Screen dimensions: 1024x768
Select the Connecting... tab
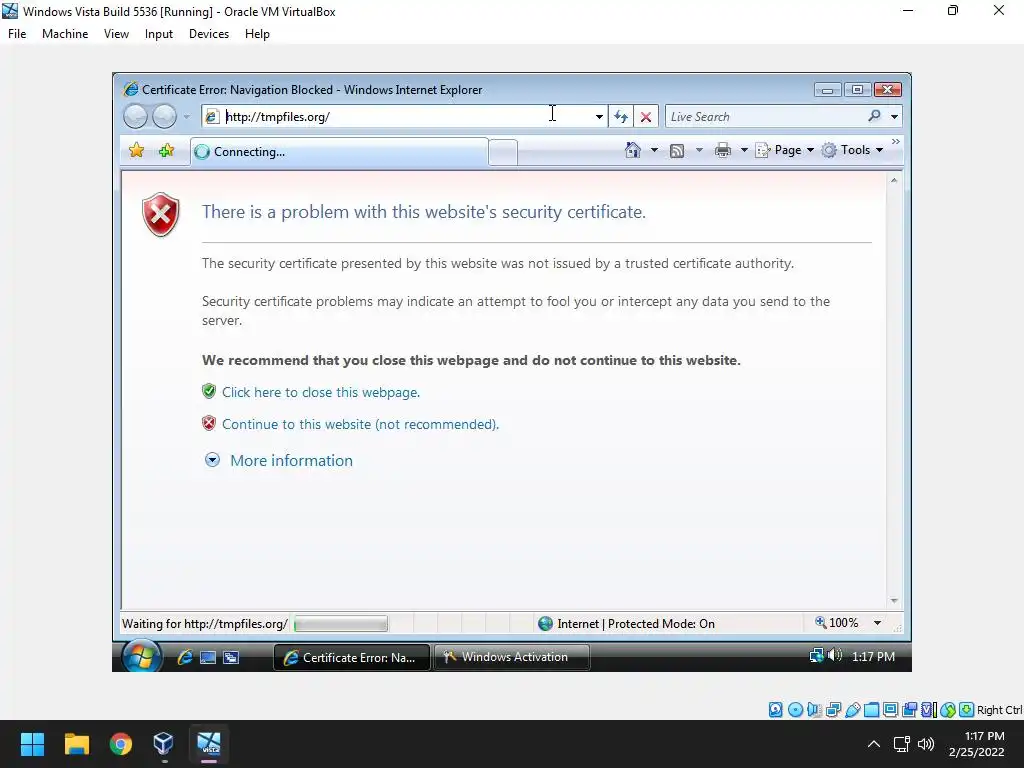(x=339, y=152)
